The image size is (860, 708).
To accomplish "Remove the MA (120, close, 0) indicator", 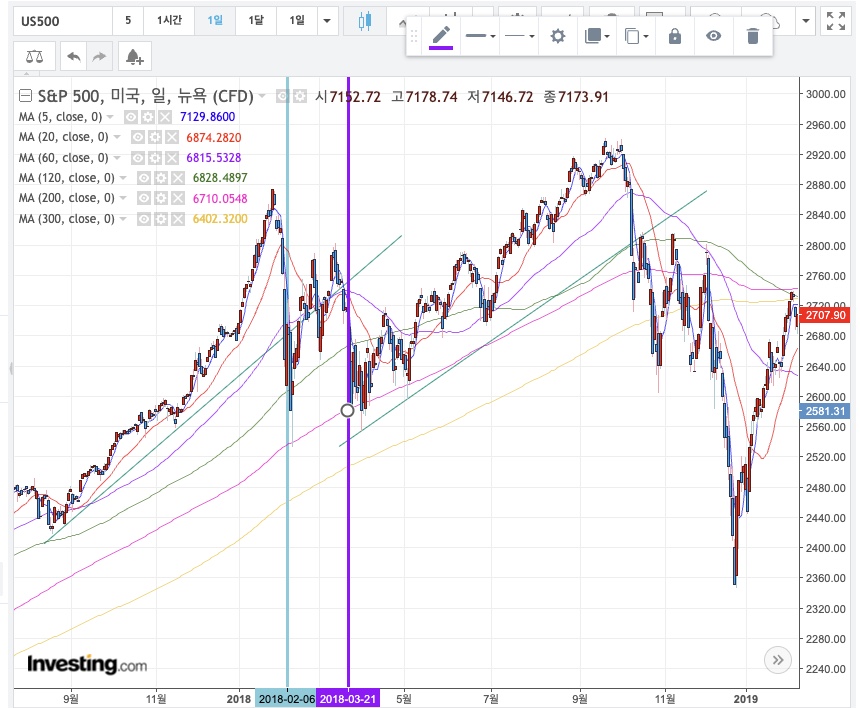I will pyautogui.click(x=178, y=178).
